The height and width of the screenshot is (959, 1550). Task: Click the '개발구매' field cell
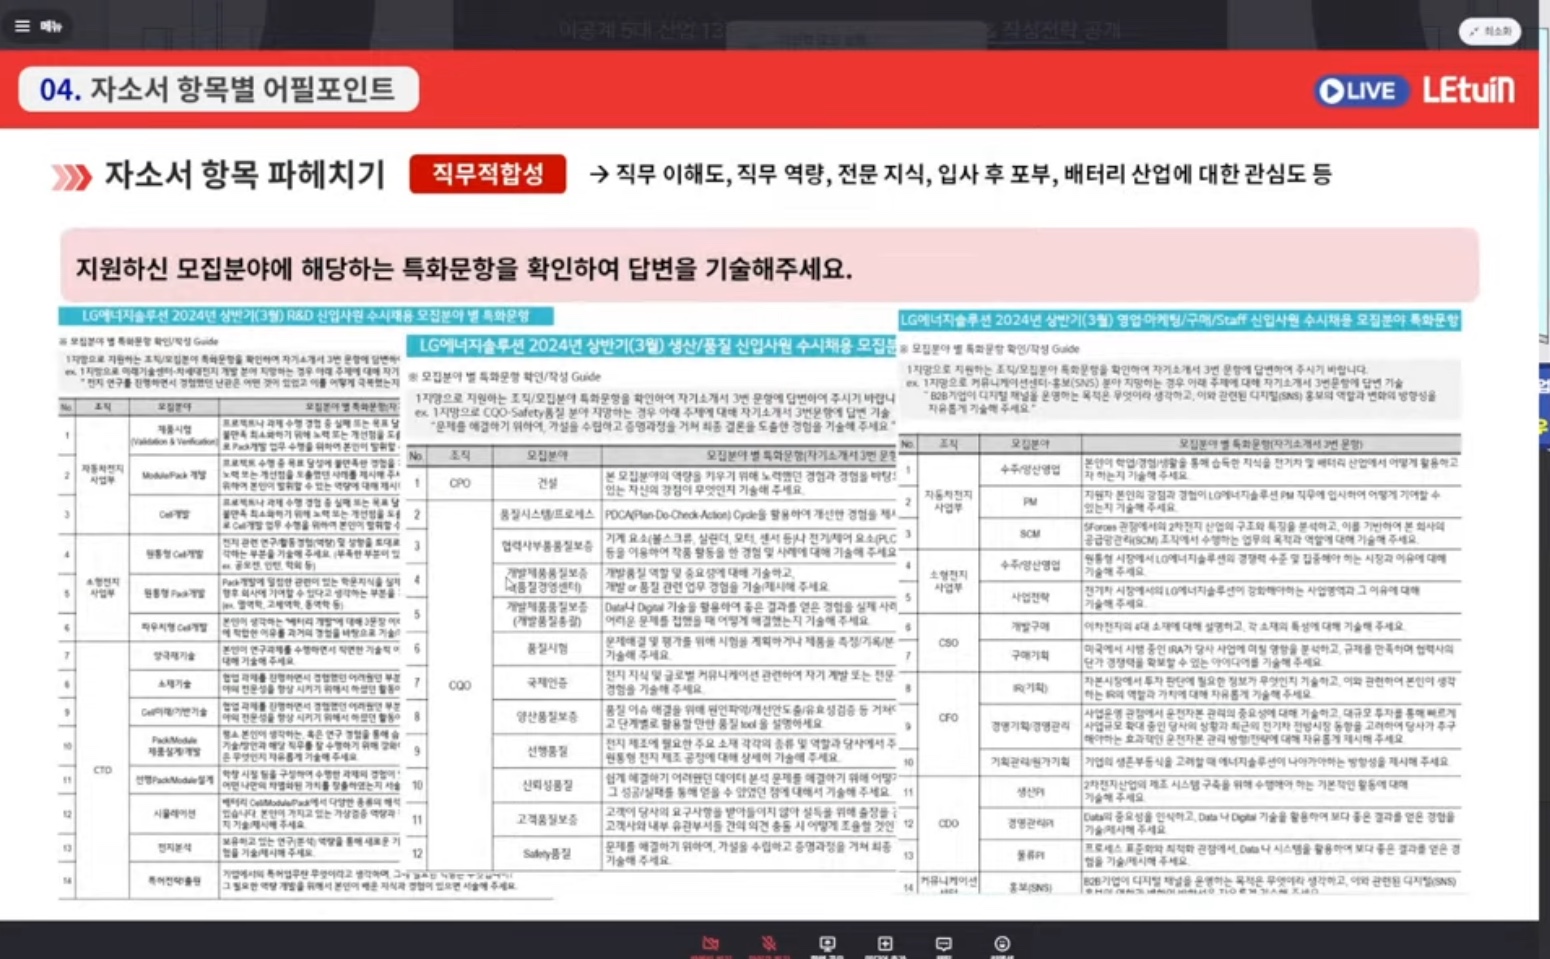point(1030,626)
